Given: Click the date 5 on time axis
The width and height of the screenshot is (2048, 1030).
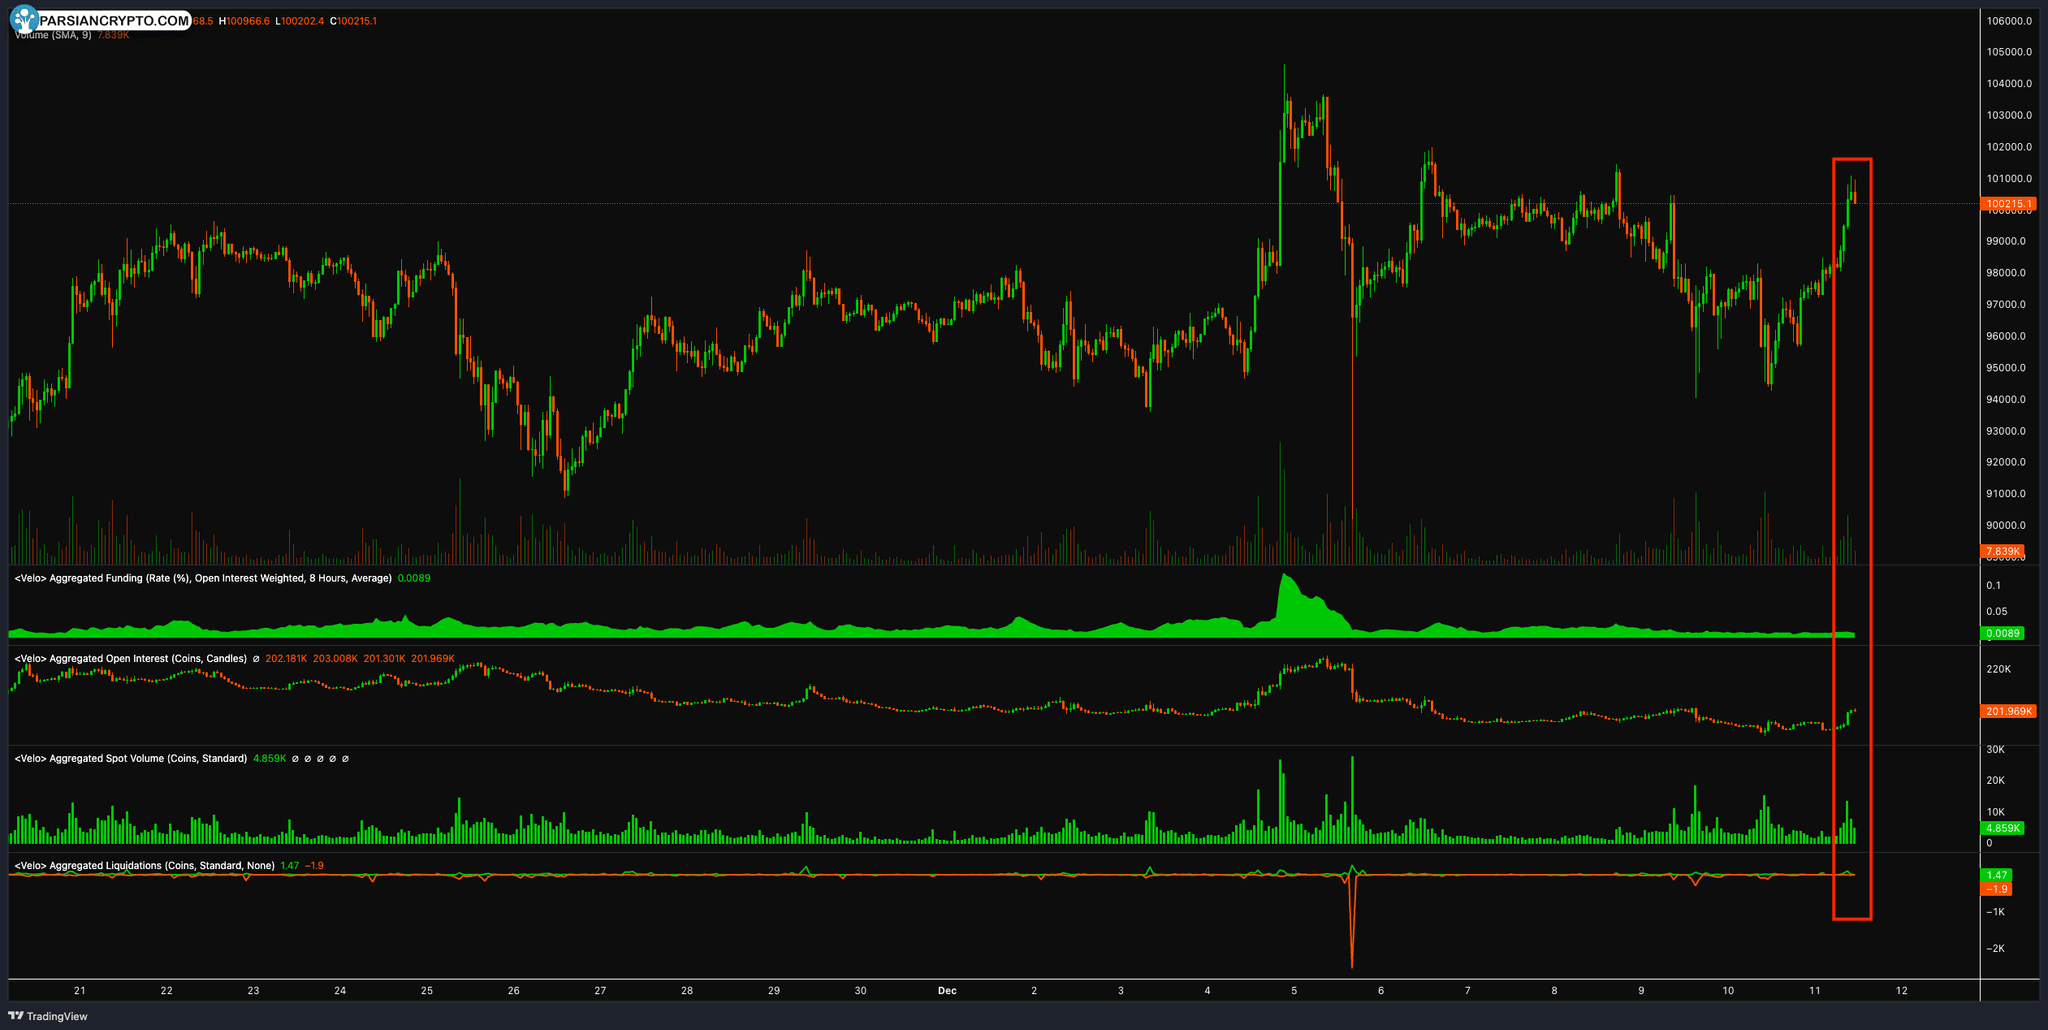Looking at the screenshot, I should click(x=1294, y=991).
